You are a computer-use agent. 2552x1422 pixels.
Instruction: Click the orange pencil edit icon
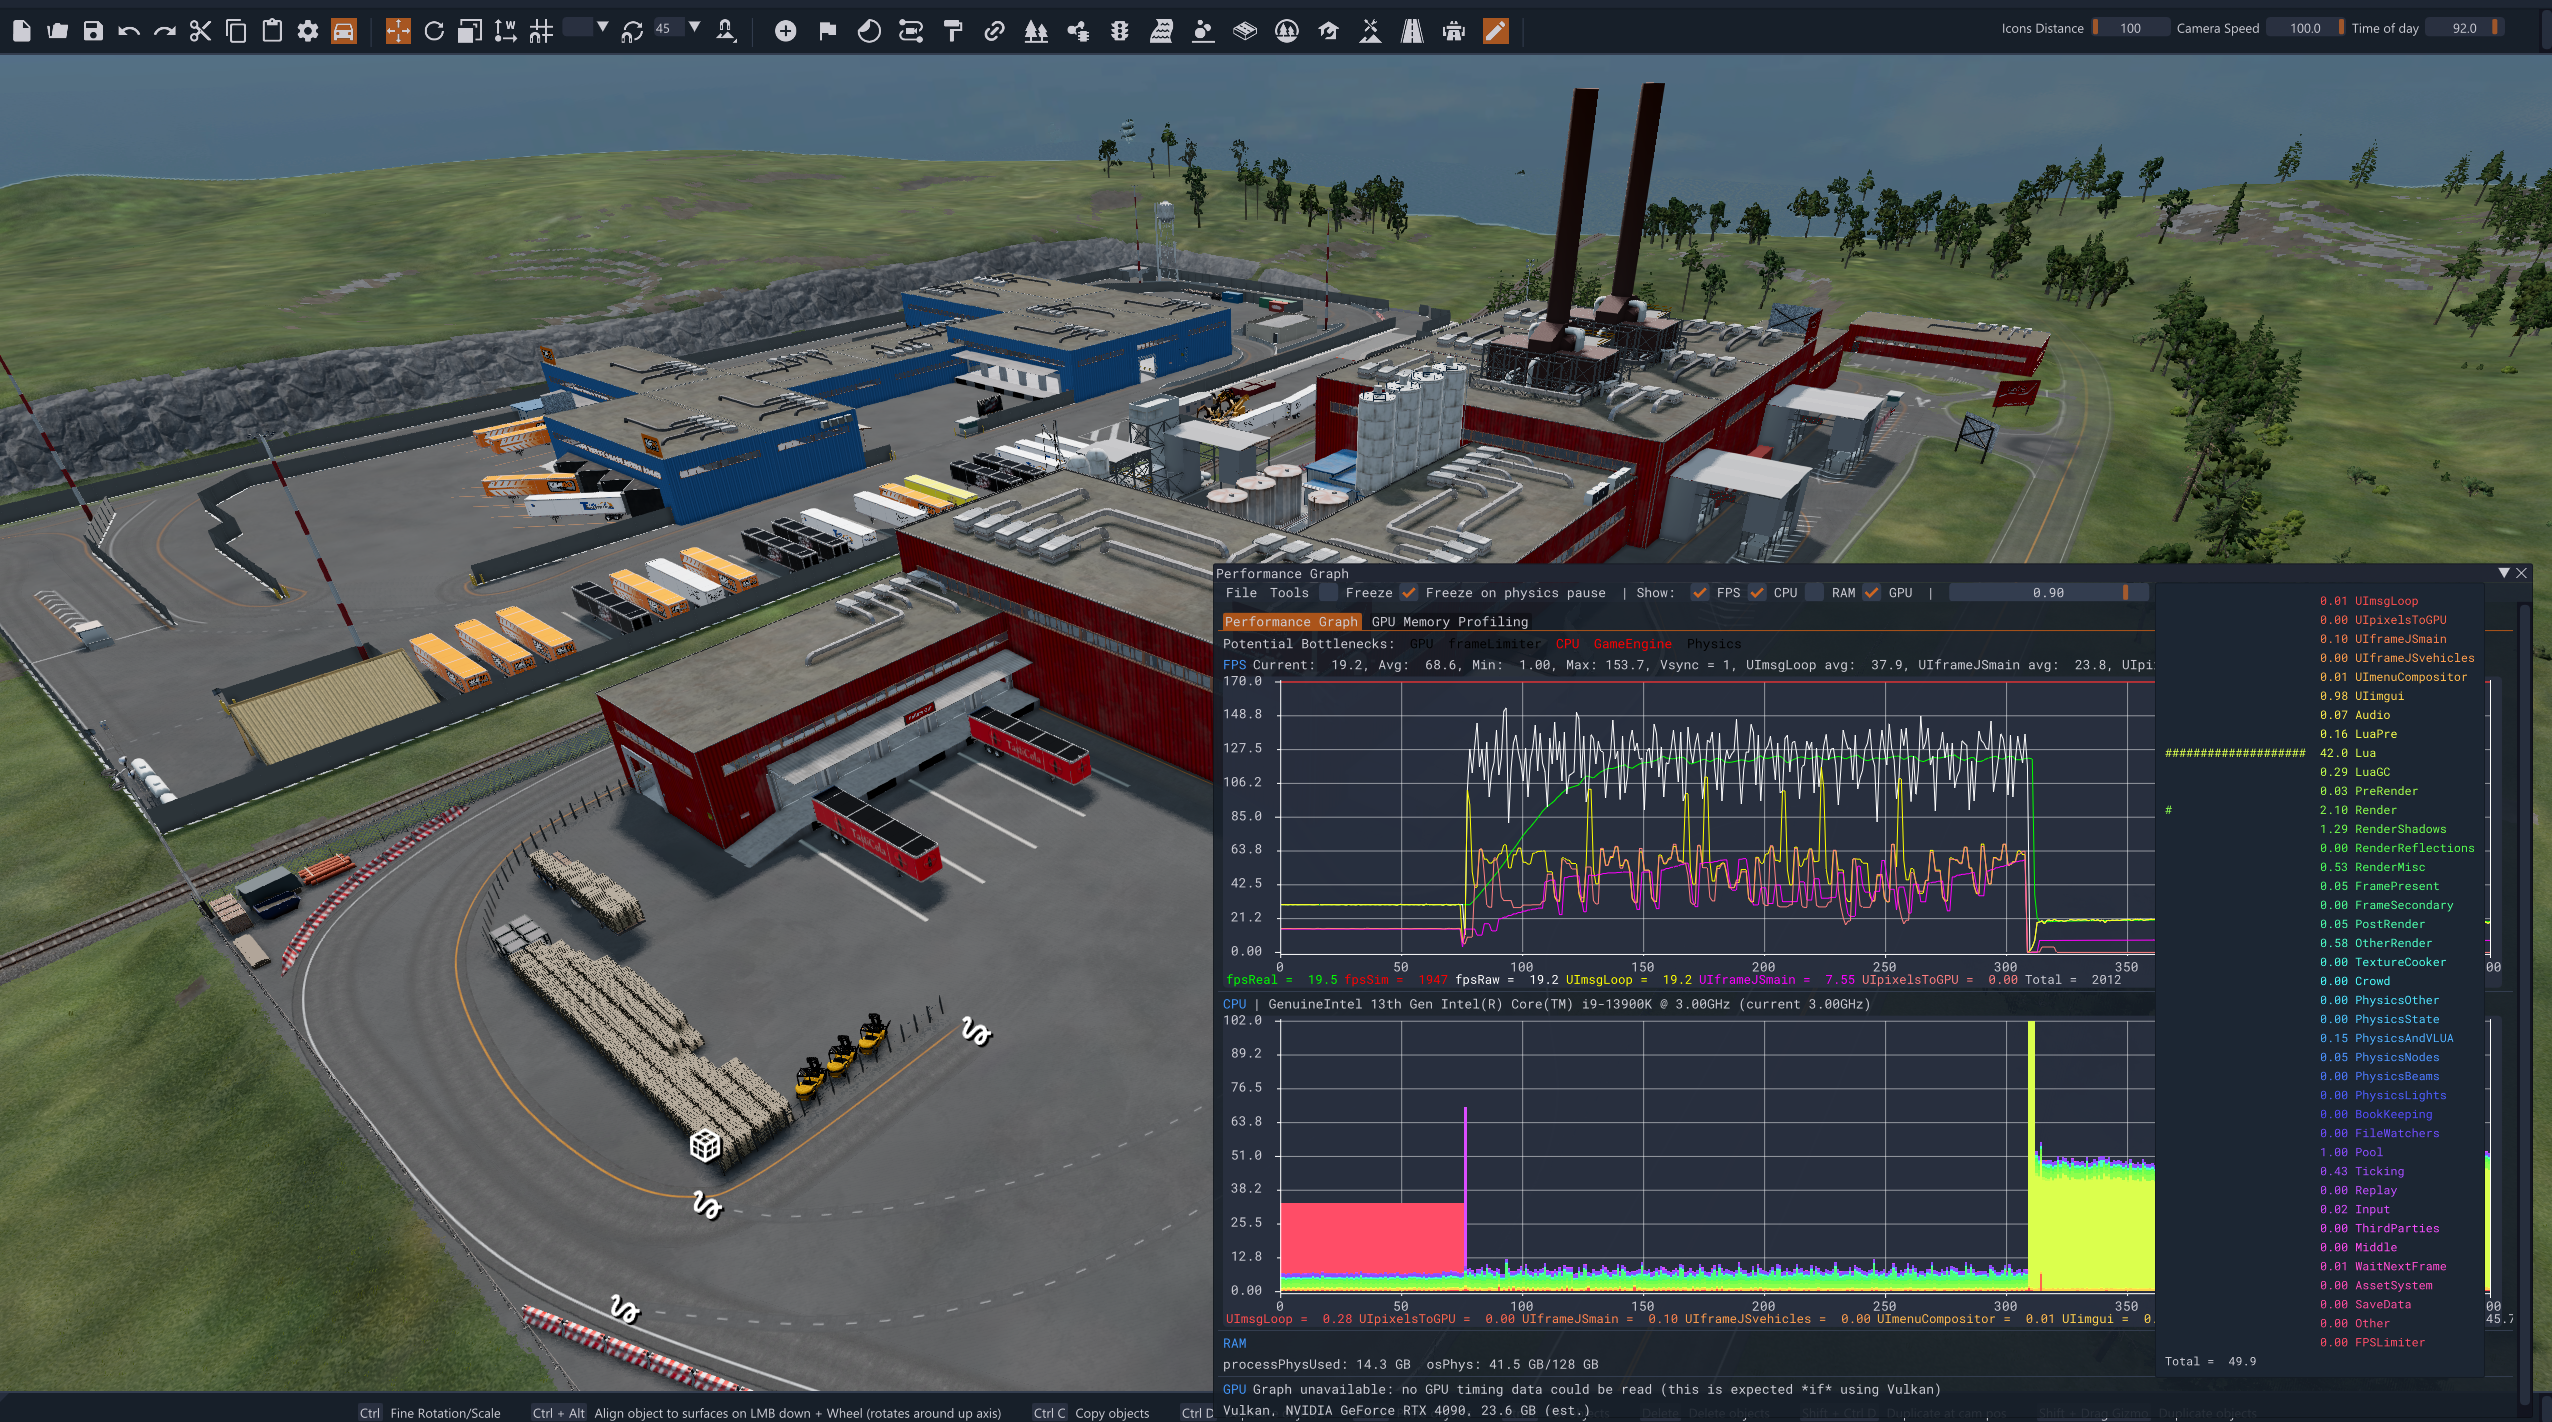1495,30
